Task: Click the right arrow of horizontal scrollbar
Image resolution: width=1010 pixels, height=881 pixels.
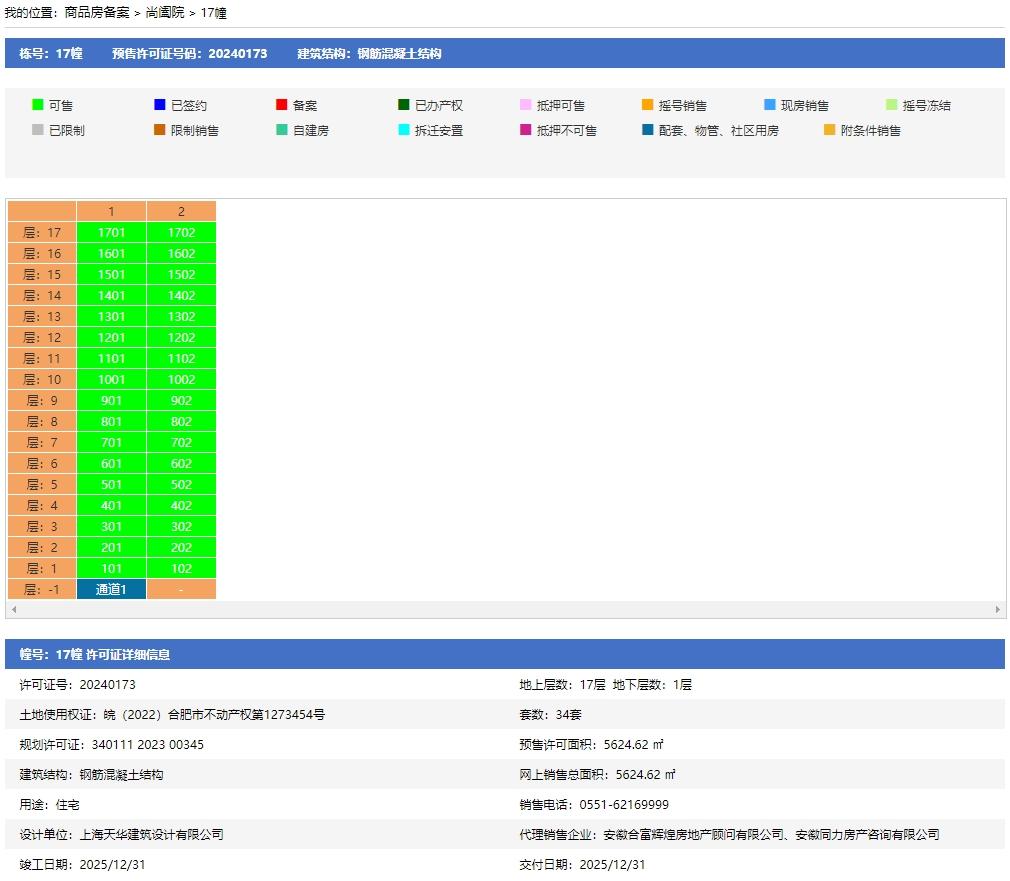Action: [998, 609]
